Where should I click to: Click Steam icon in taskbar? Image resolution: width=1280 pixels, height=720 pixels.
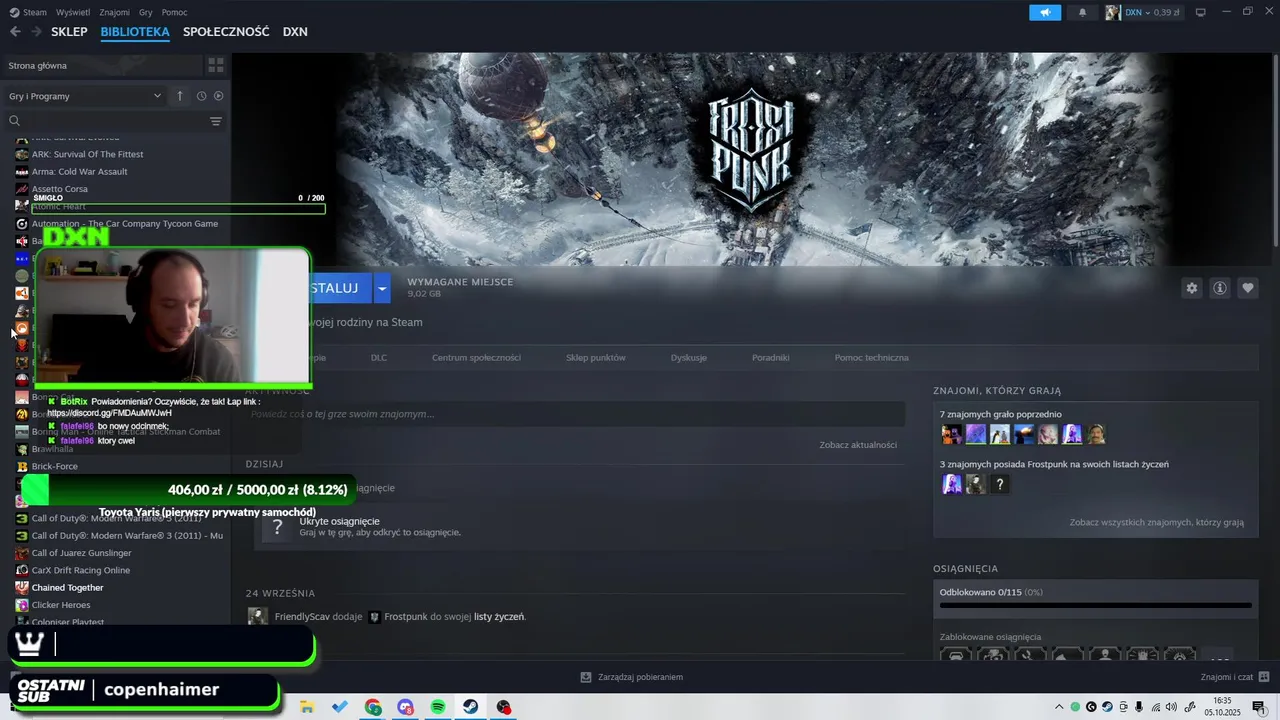470,707
